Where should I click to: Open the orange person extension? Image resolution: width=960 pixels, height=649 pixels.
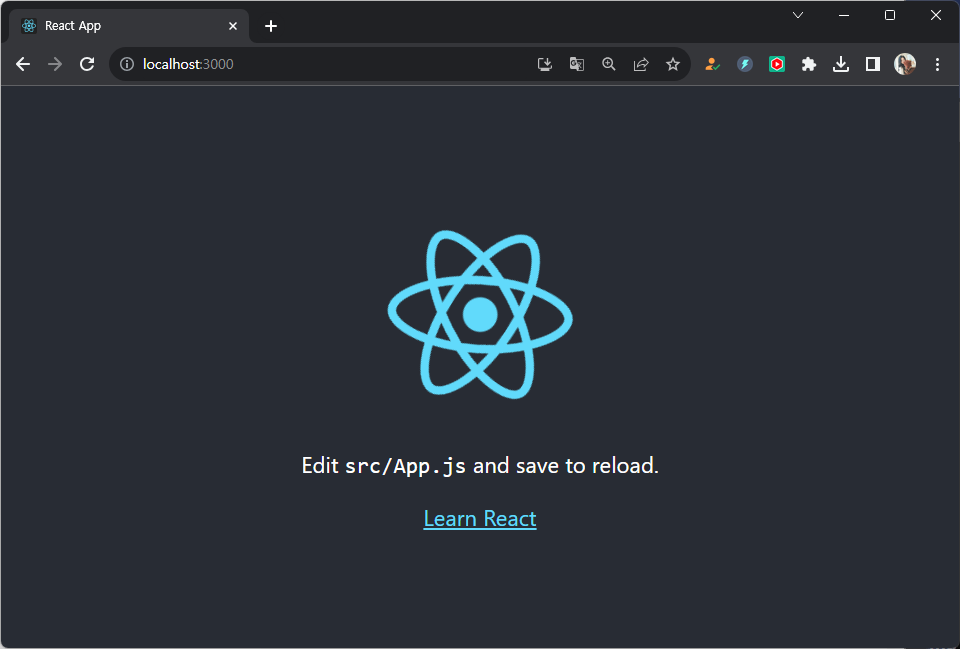(712, 64)
